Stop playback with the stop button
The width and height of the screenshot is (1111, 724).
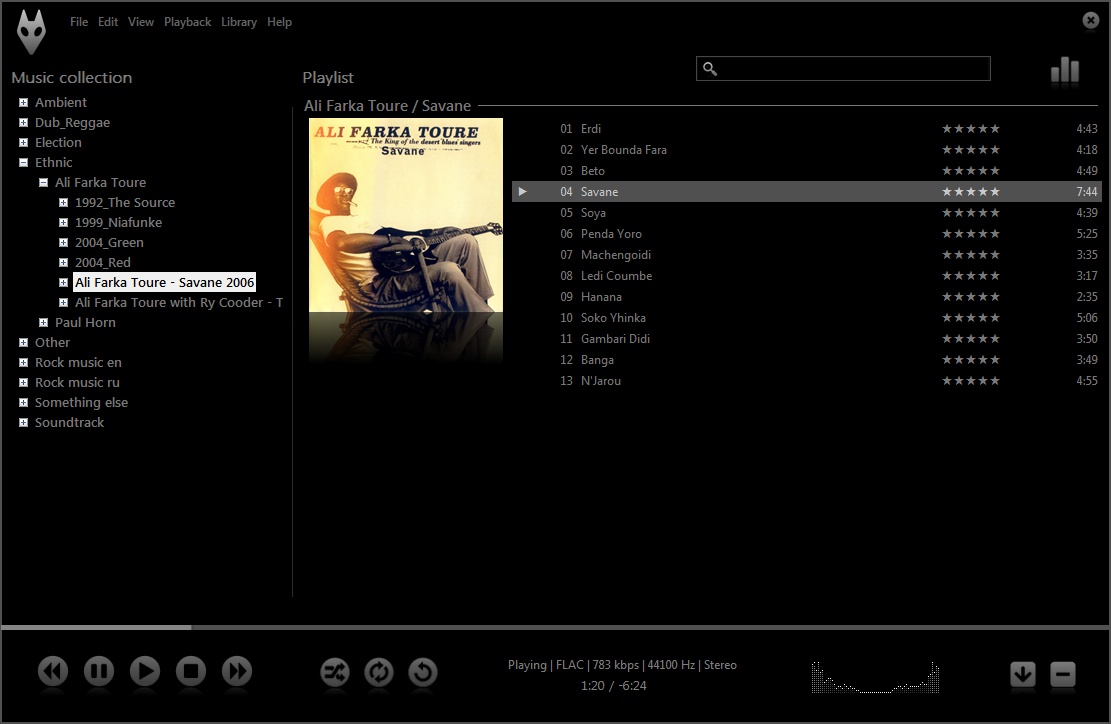[x=191, y=671]
